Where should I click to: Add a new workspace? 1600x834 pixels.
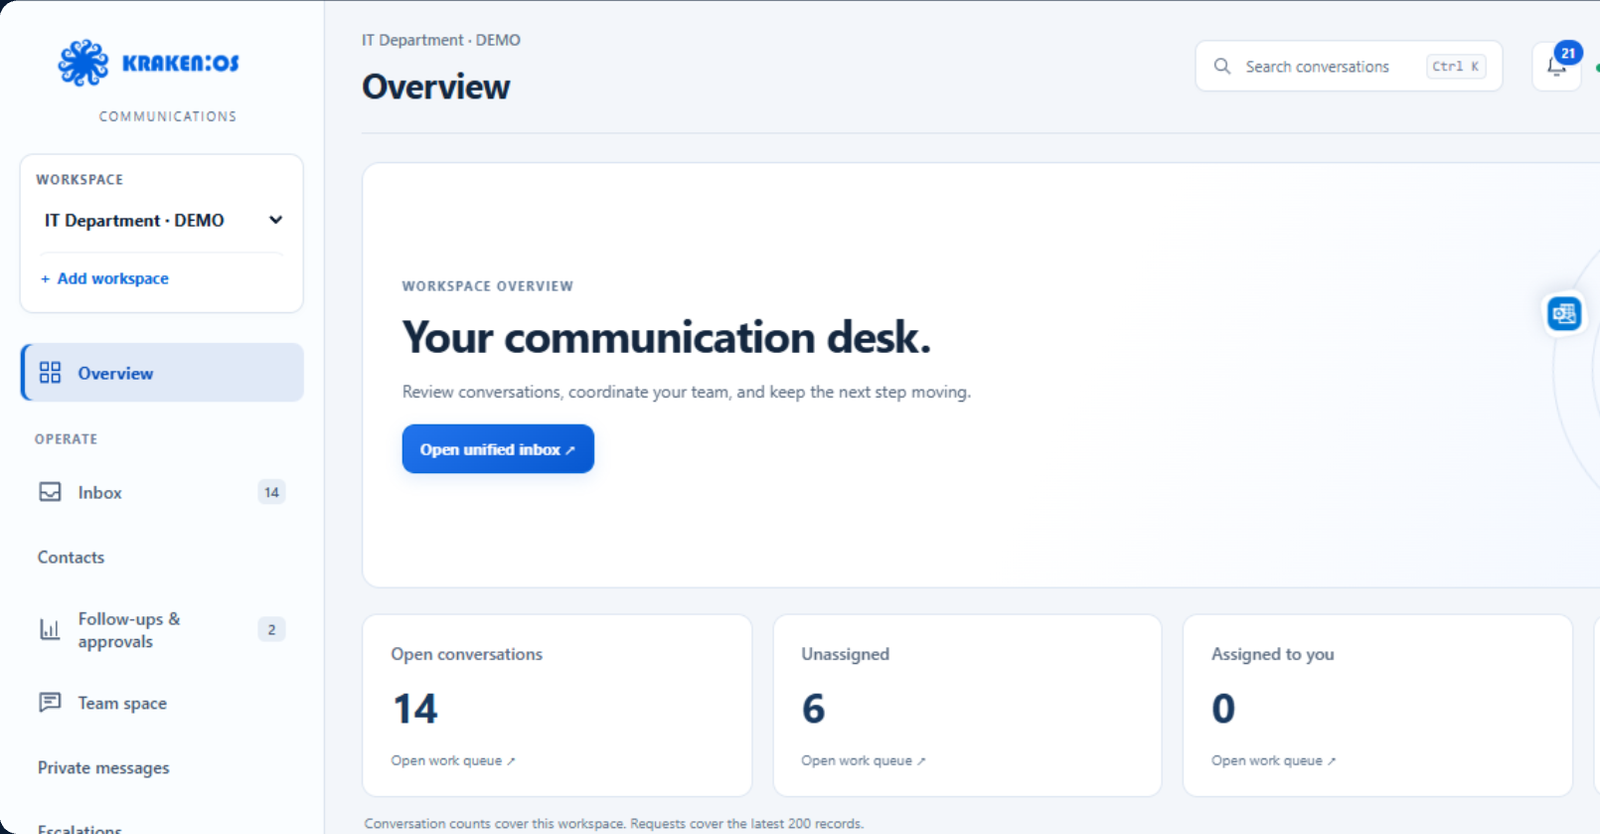coord(104,278)
